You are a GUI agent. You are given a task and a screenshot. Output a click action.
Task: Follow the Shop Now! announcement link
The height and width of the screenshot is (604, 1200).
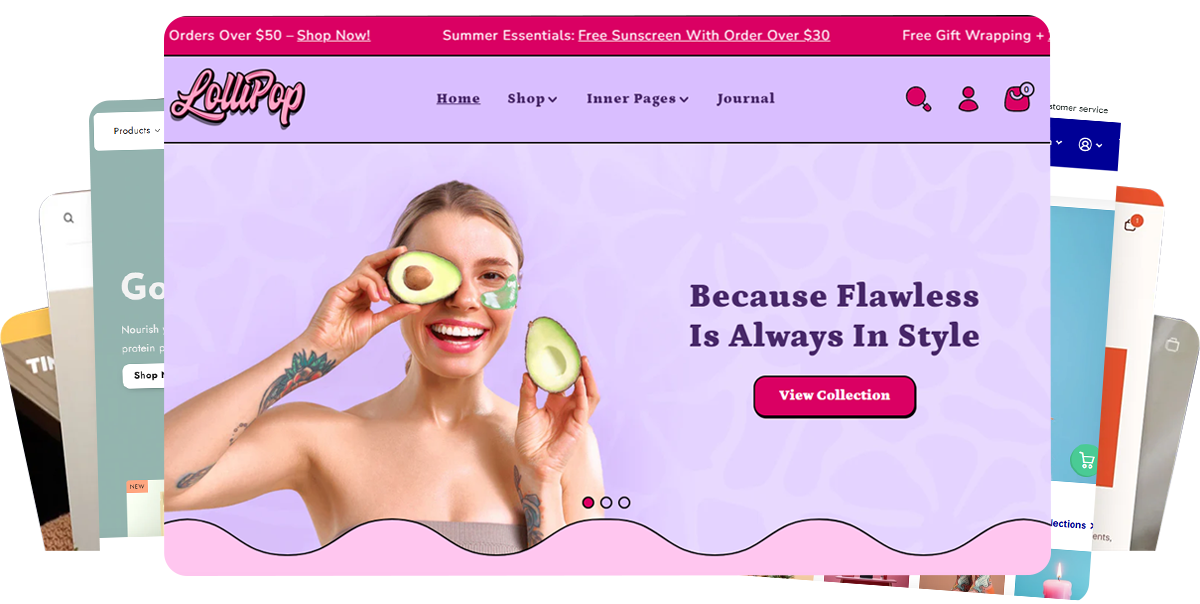pos(333,35)
